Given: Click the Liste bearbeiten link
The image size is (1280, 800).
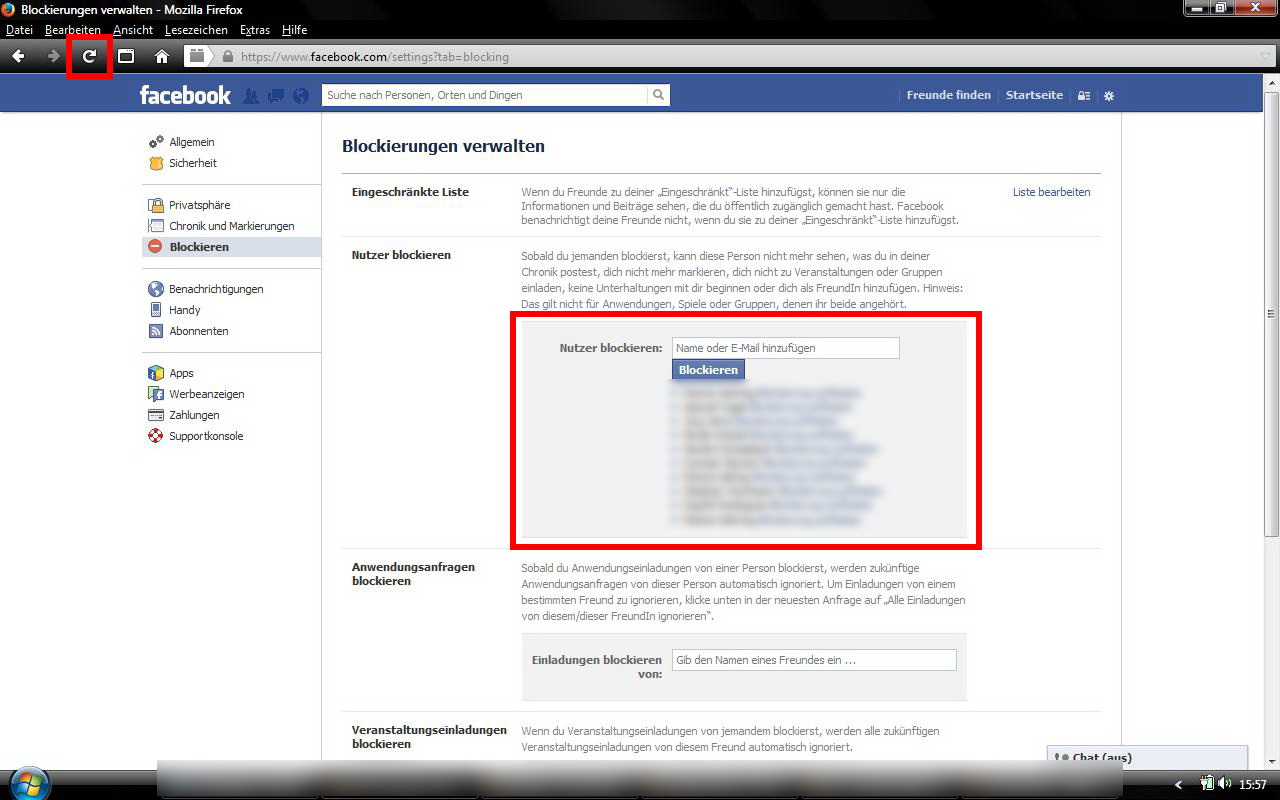Looking at the screenshot, I should click(x=1051, y=192).
